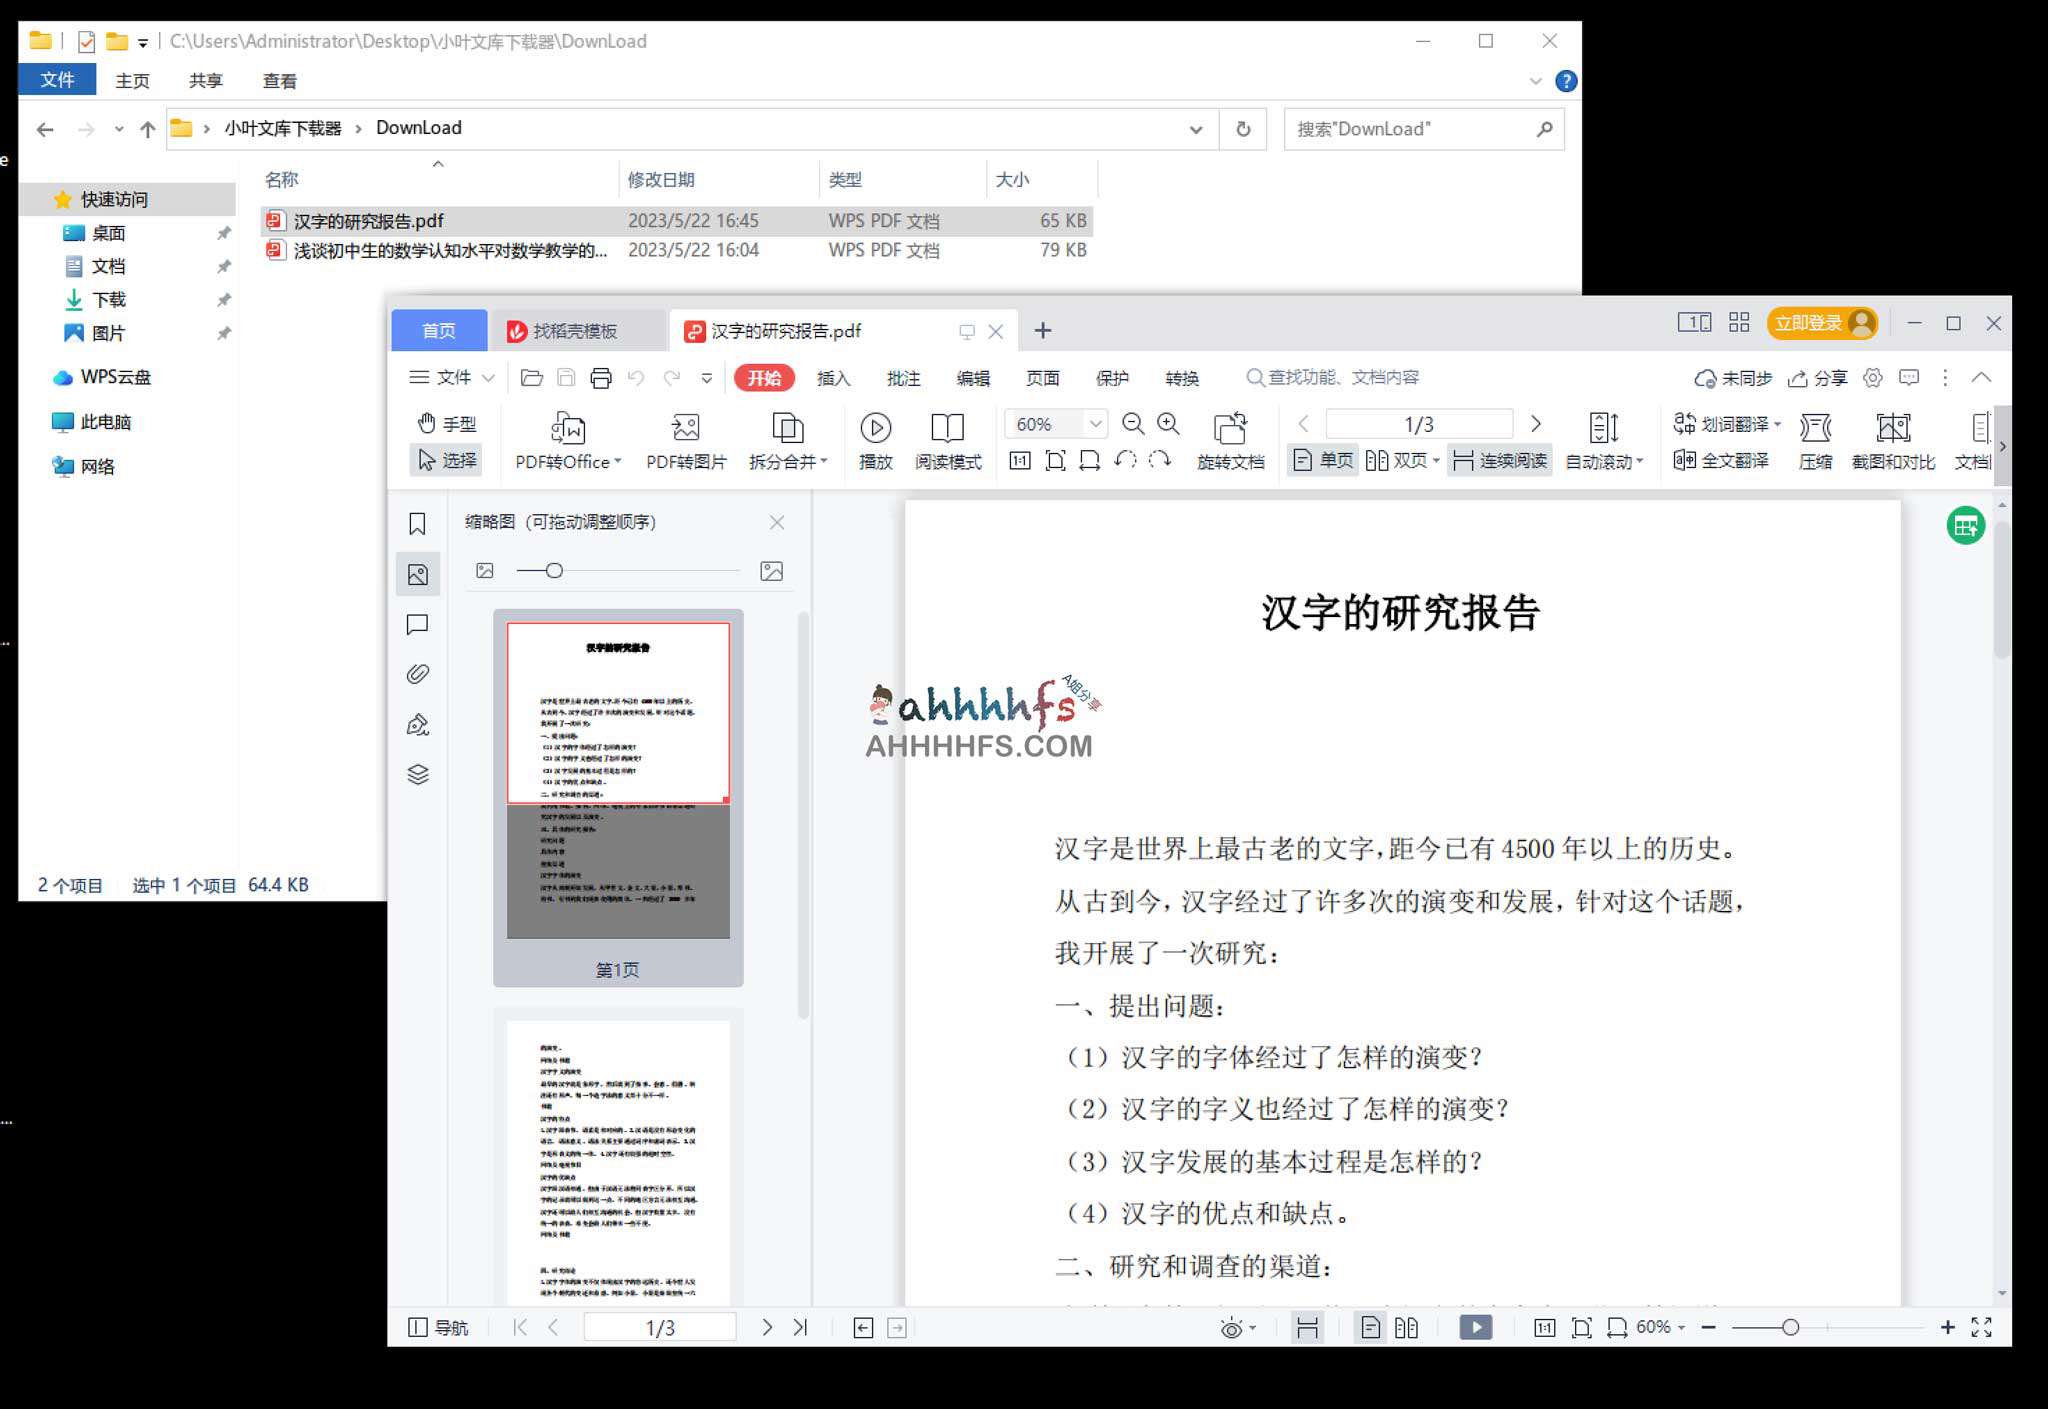This screenshot has height=1409, width=2048.
Task: Select the 手型 (hand) tool
Action: (448, 423)
